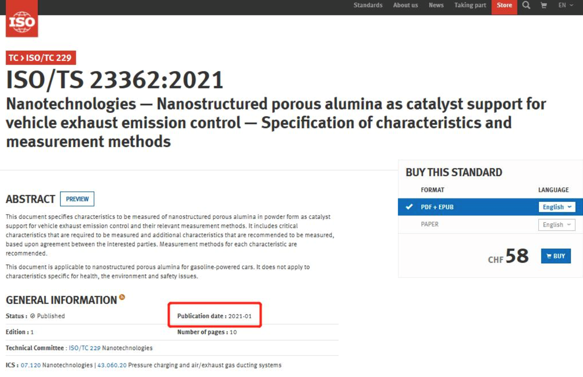The height and width of the screenshot is (377, 583).
Task: Click the Buy This Standard heading
Action: tap(454, 172)
